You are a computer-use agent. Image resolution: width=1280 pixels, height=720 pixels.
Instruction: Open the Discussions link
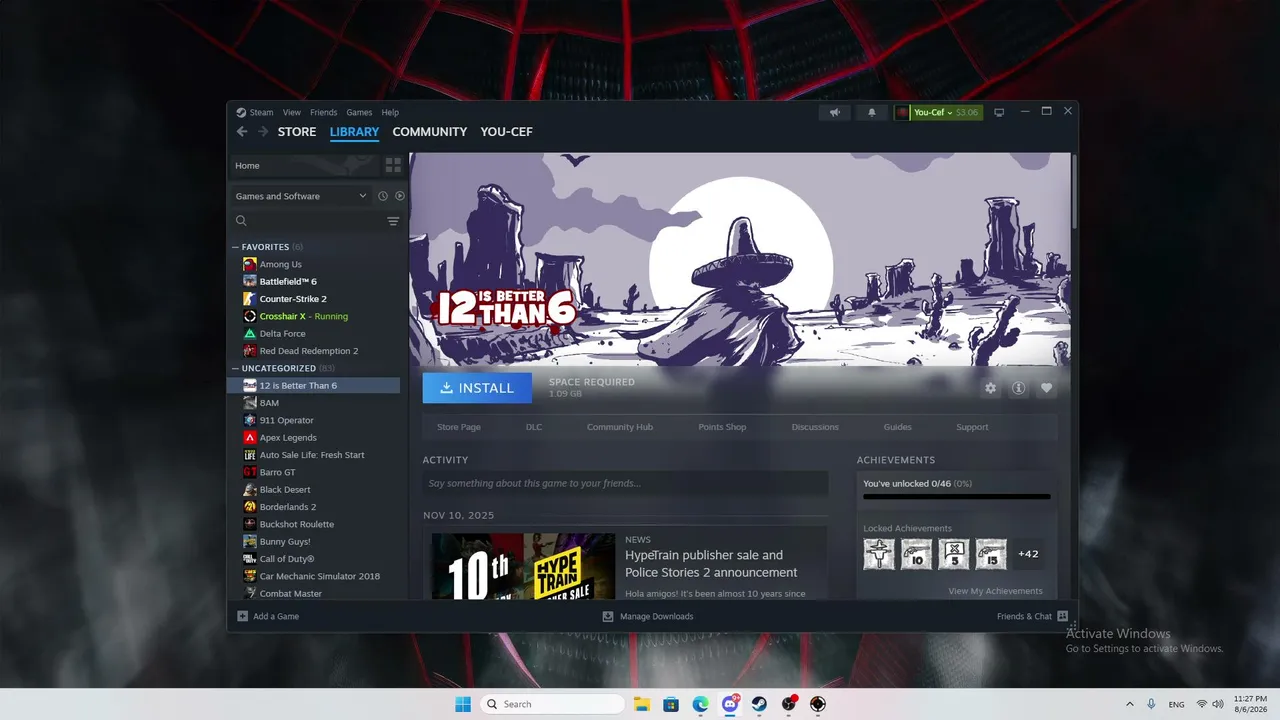point(815,427)
